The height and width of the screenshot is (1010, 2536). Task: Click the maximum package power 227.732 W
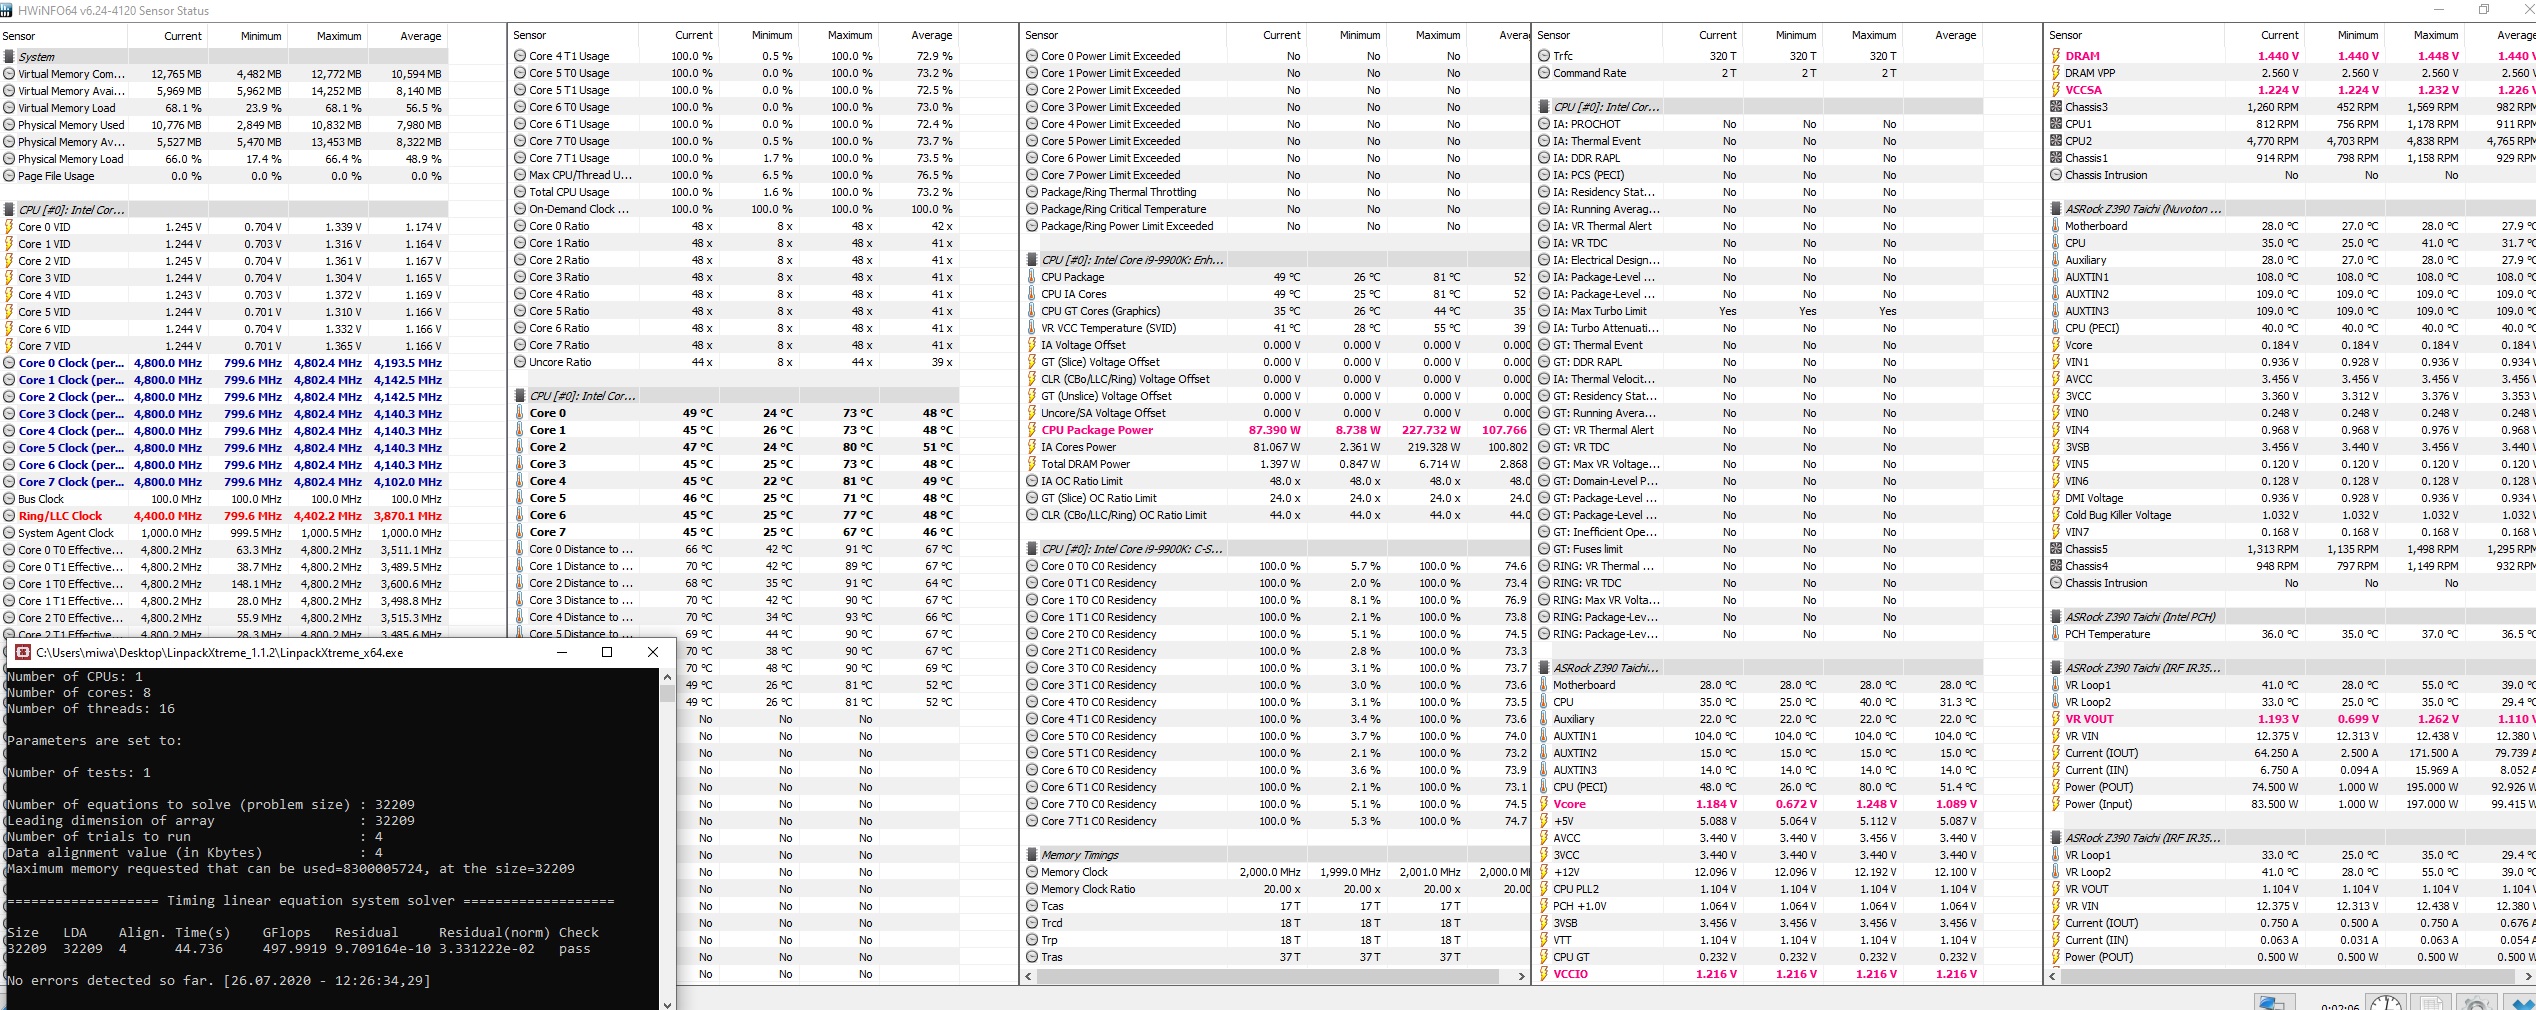tap(1431, 430)
